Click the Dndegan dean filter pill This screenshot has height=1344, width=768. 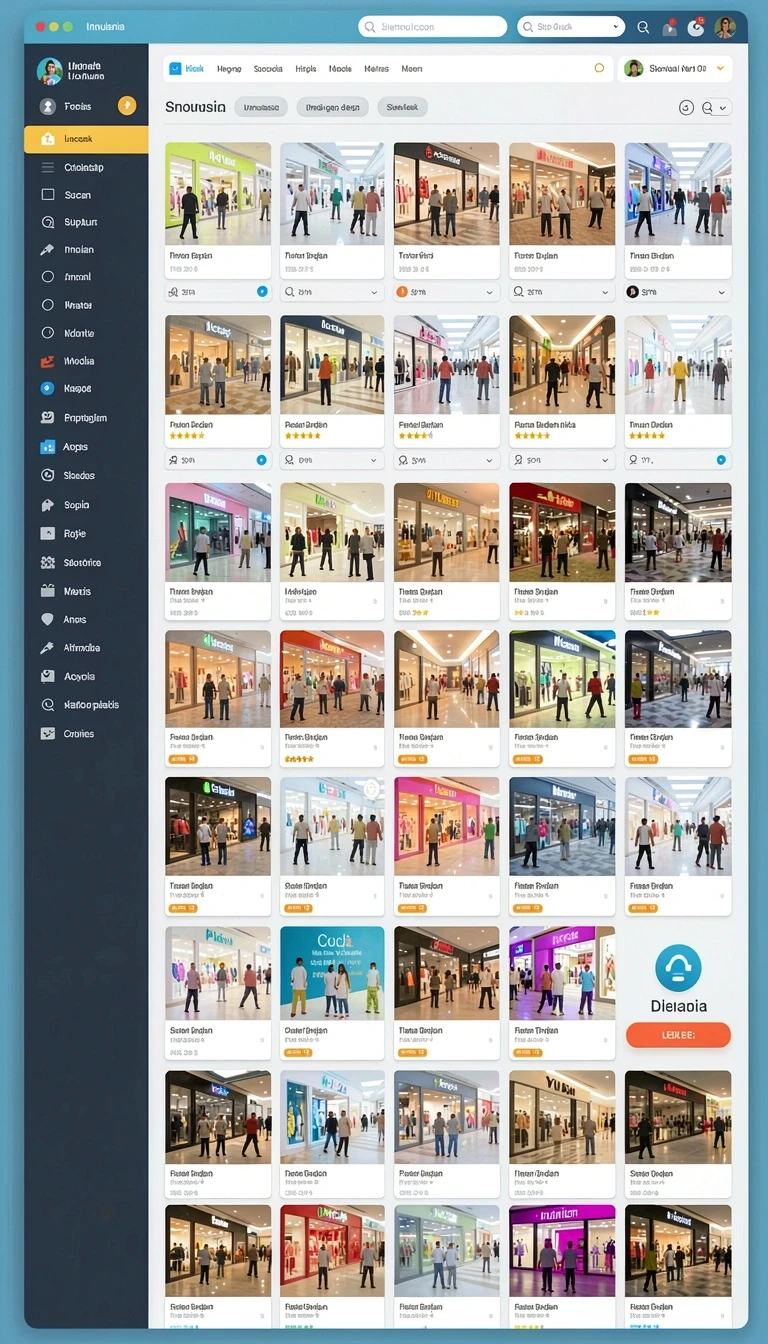pyautogui.click(x=333, y=107)
